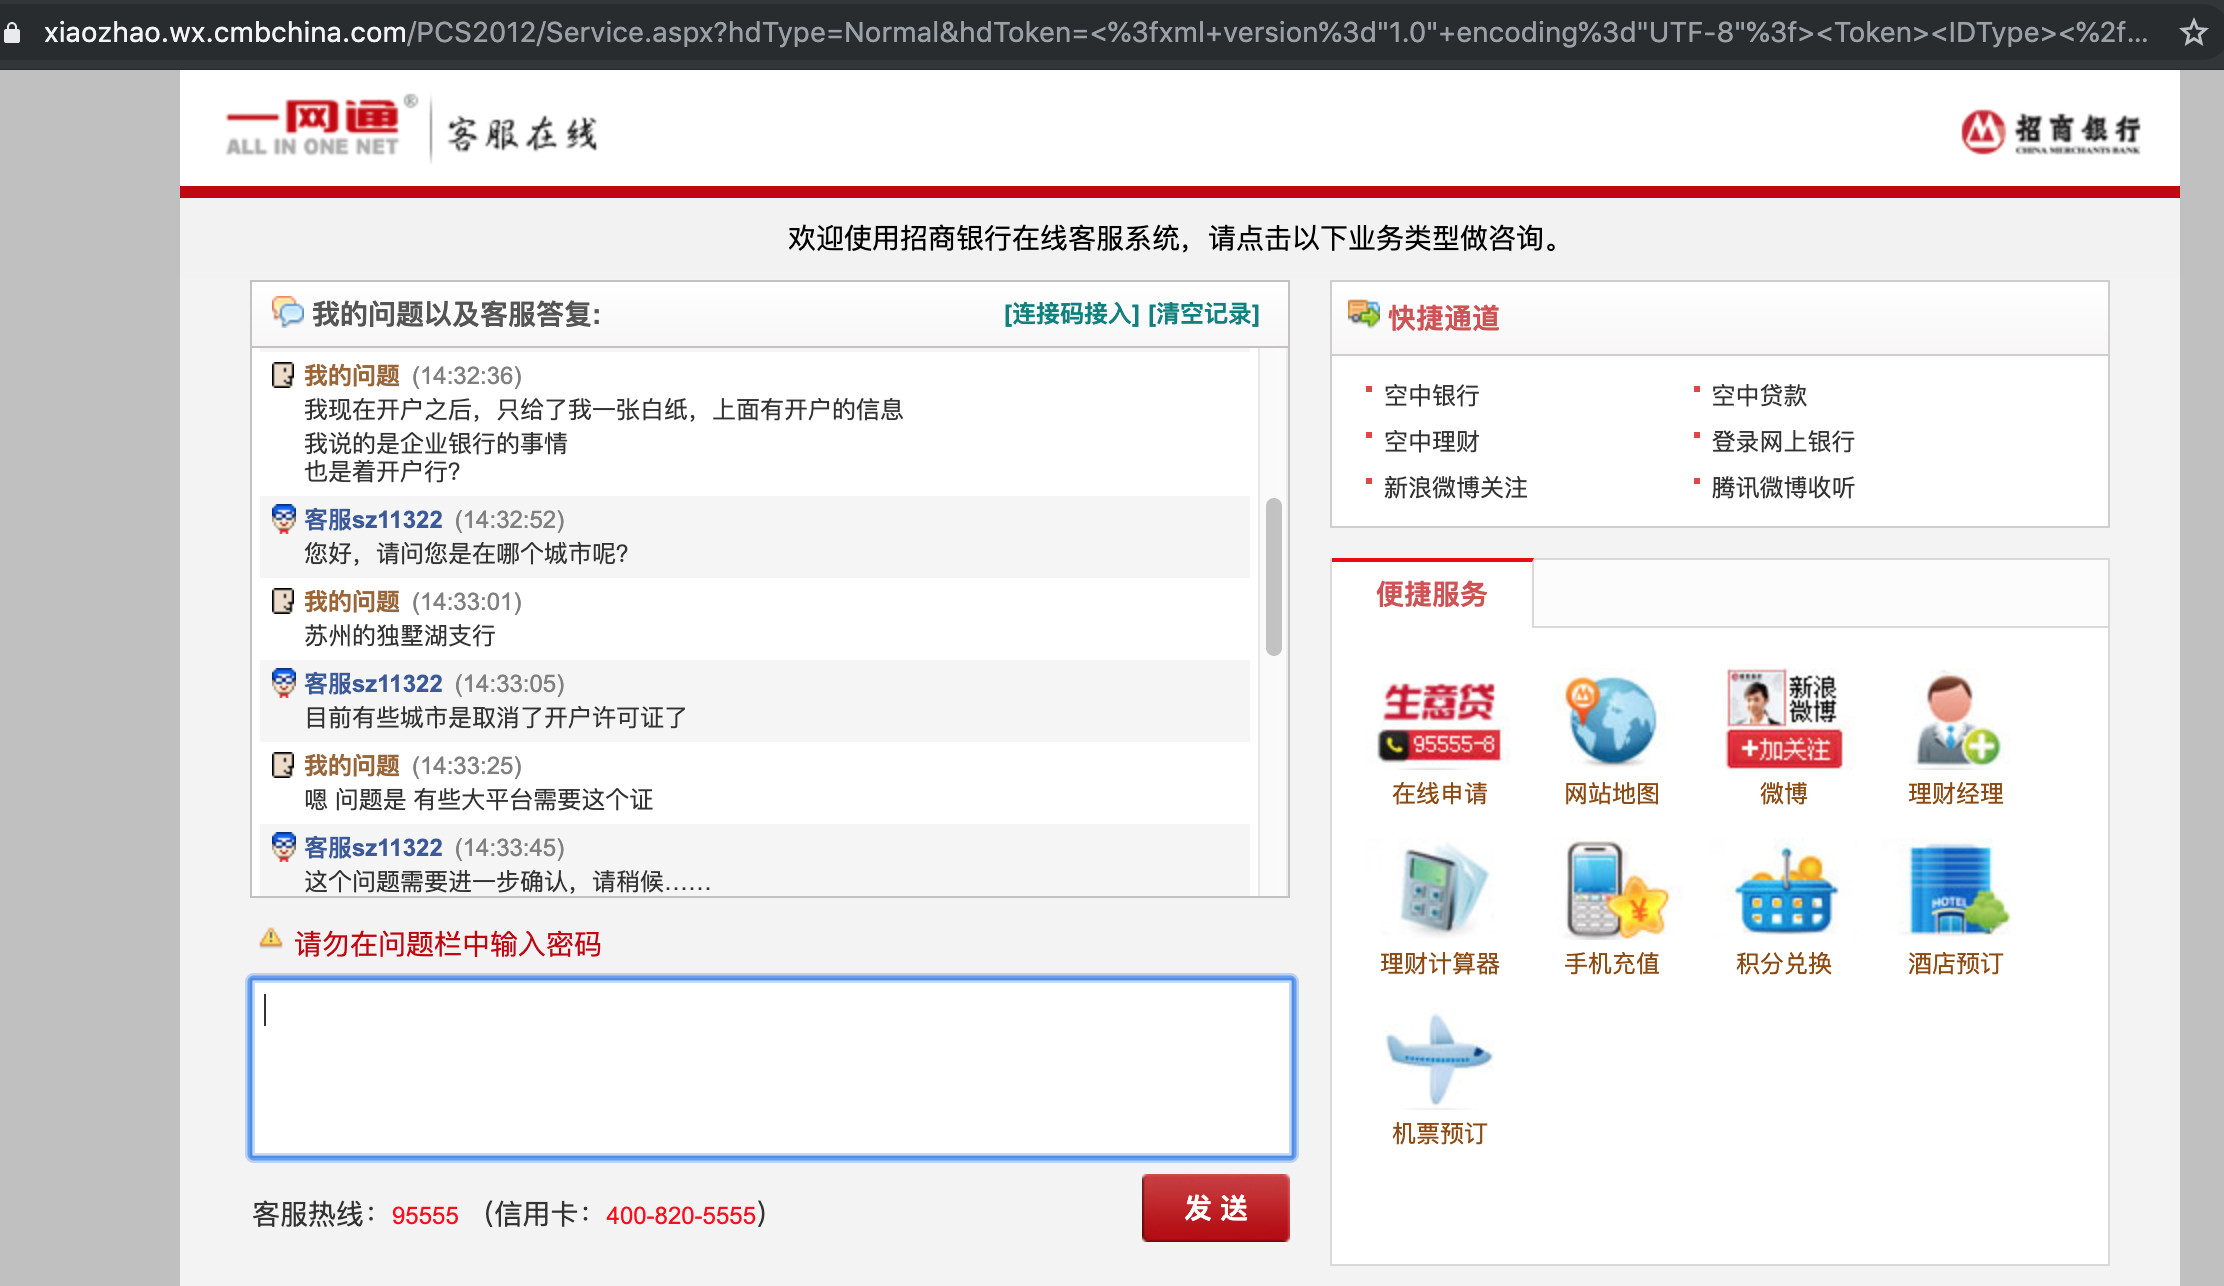Click the 发送 send button
This screenshot has width=2224, height=1286.
tap(1215, 1208)
